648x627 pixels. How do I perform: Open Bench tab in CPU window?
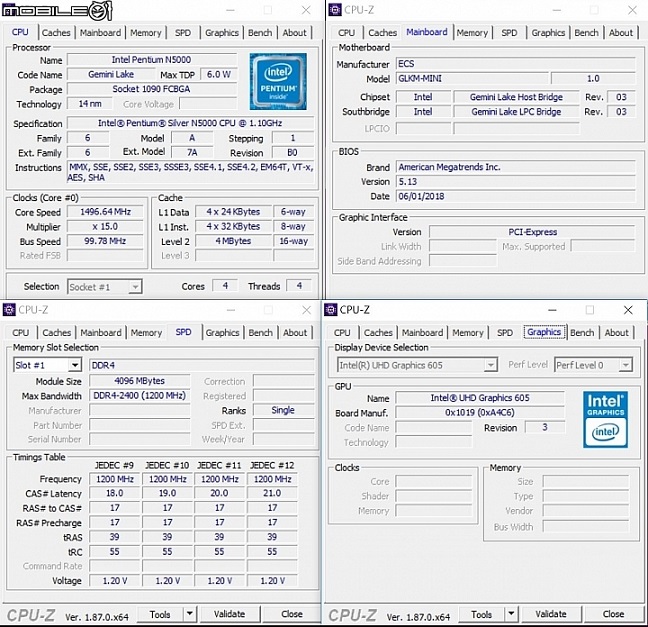pyautogui.click(x=260, y=33)
